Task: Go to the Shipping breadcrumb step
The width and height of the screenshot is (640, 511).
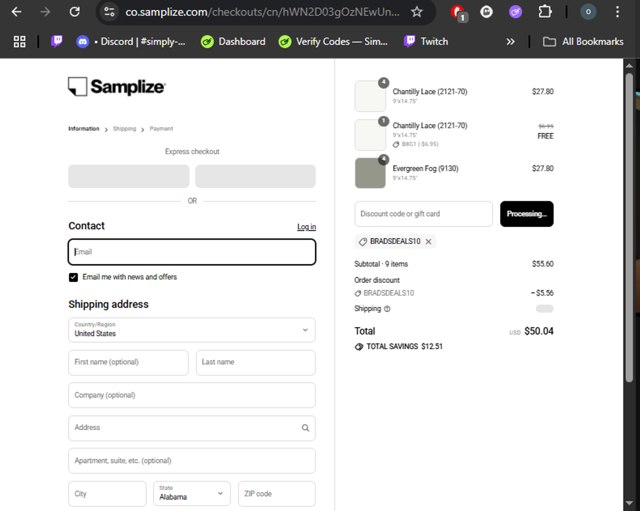Action: [x=124, y=129]
